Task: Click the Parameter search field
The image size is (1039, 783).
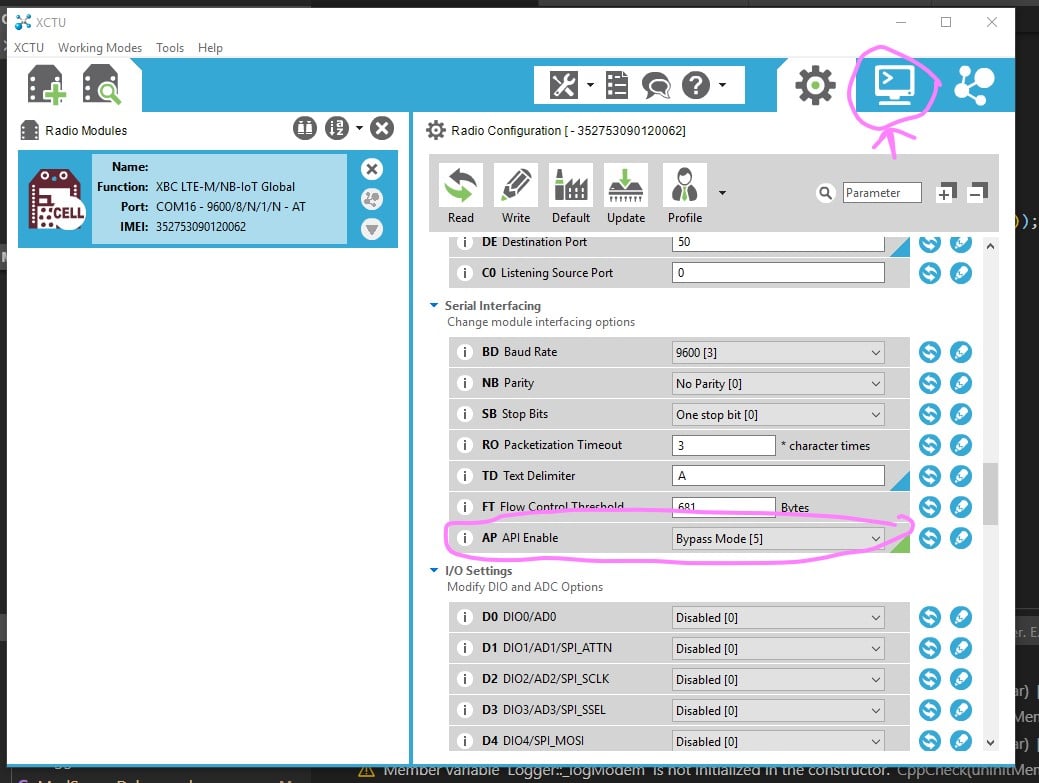Action: (x=881, y=193)
